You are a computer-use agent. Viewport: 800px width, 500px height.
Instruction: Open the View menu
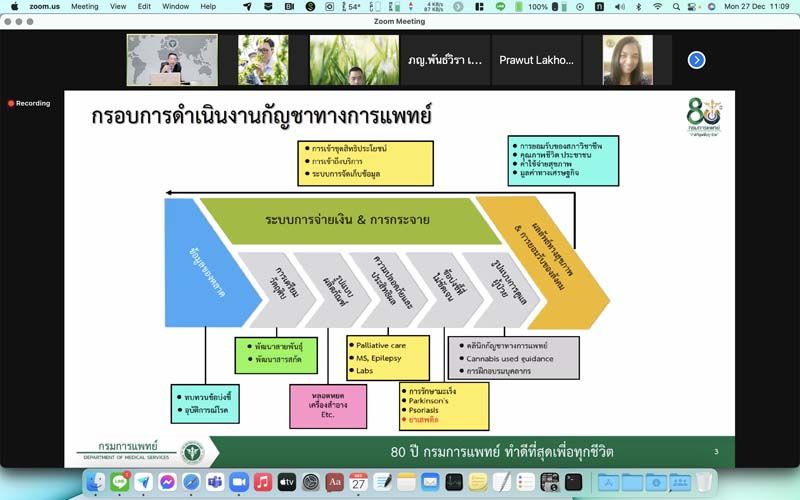click(118, 6)
